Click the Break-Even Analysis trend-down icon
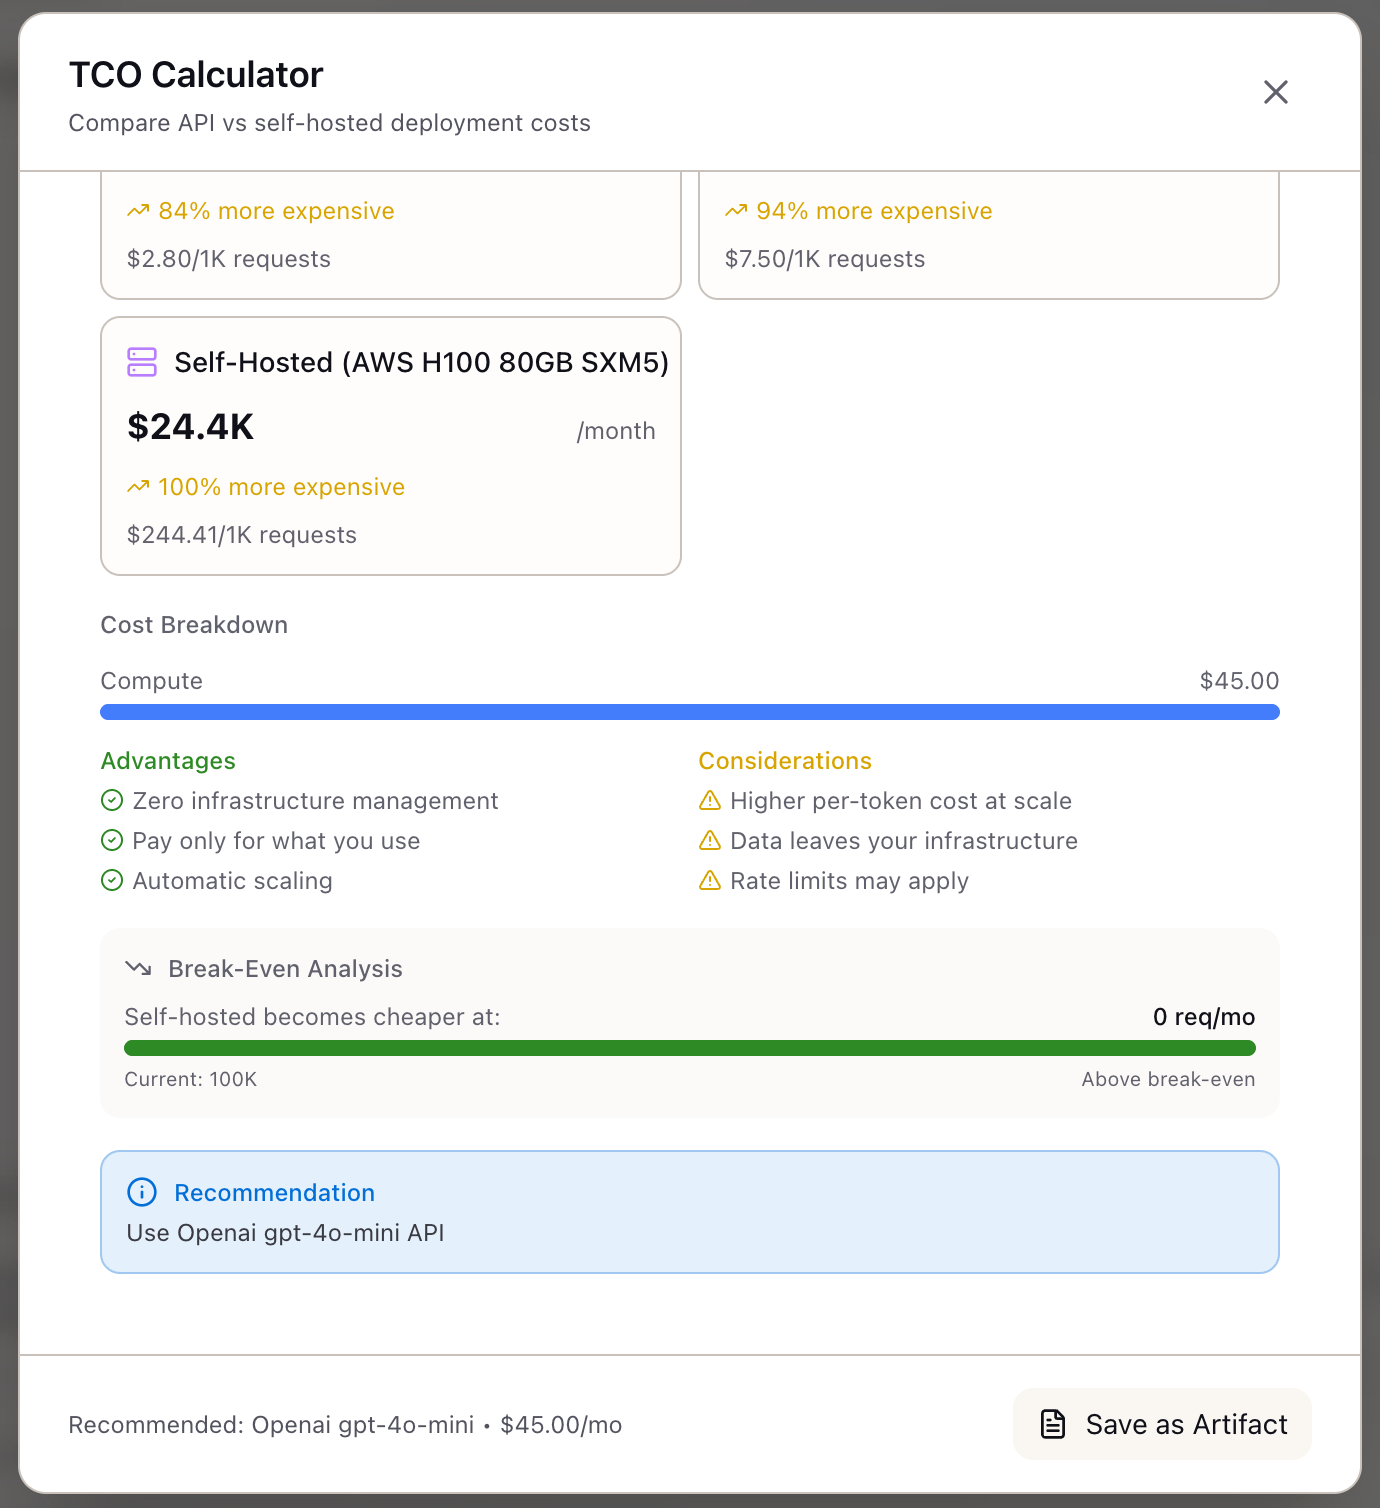The height and width of the screenshot is (1508, 1380). coord(139,967)
